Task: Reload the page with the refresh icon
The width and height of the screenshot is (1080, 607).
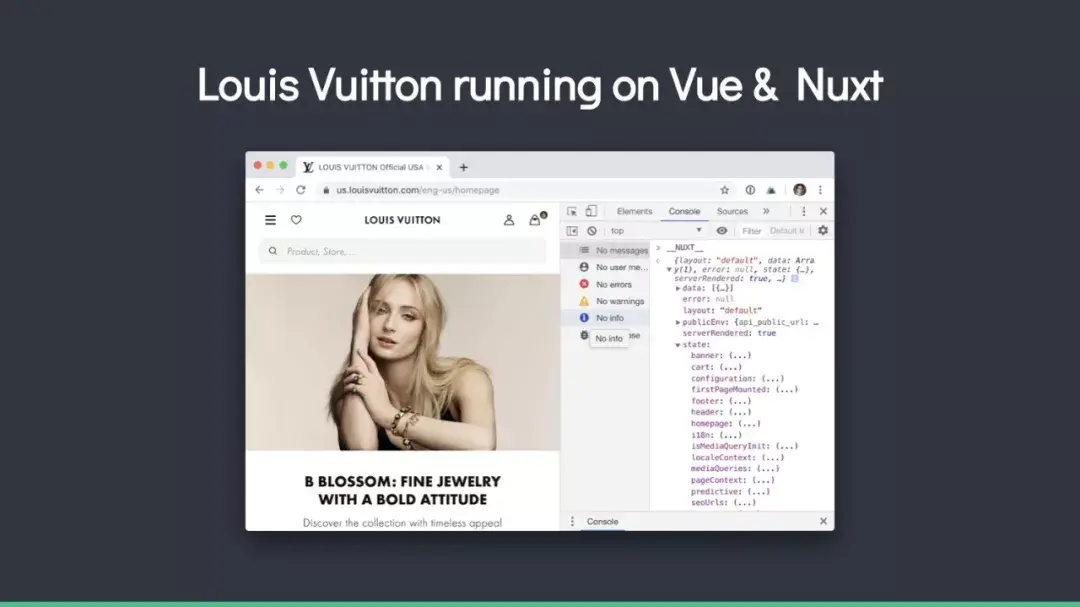Action: tap(301, 190)
